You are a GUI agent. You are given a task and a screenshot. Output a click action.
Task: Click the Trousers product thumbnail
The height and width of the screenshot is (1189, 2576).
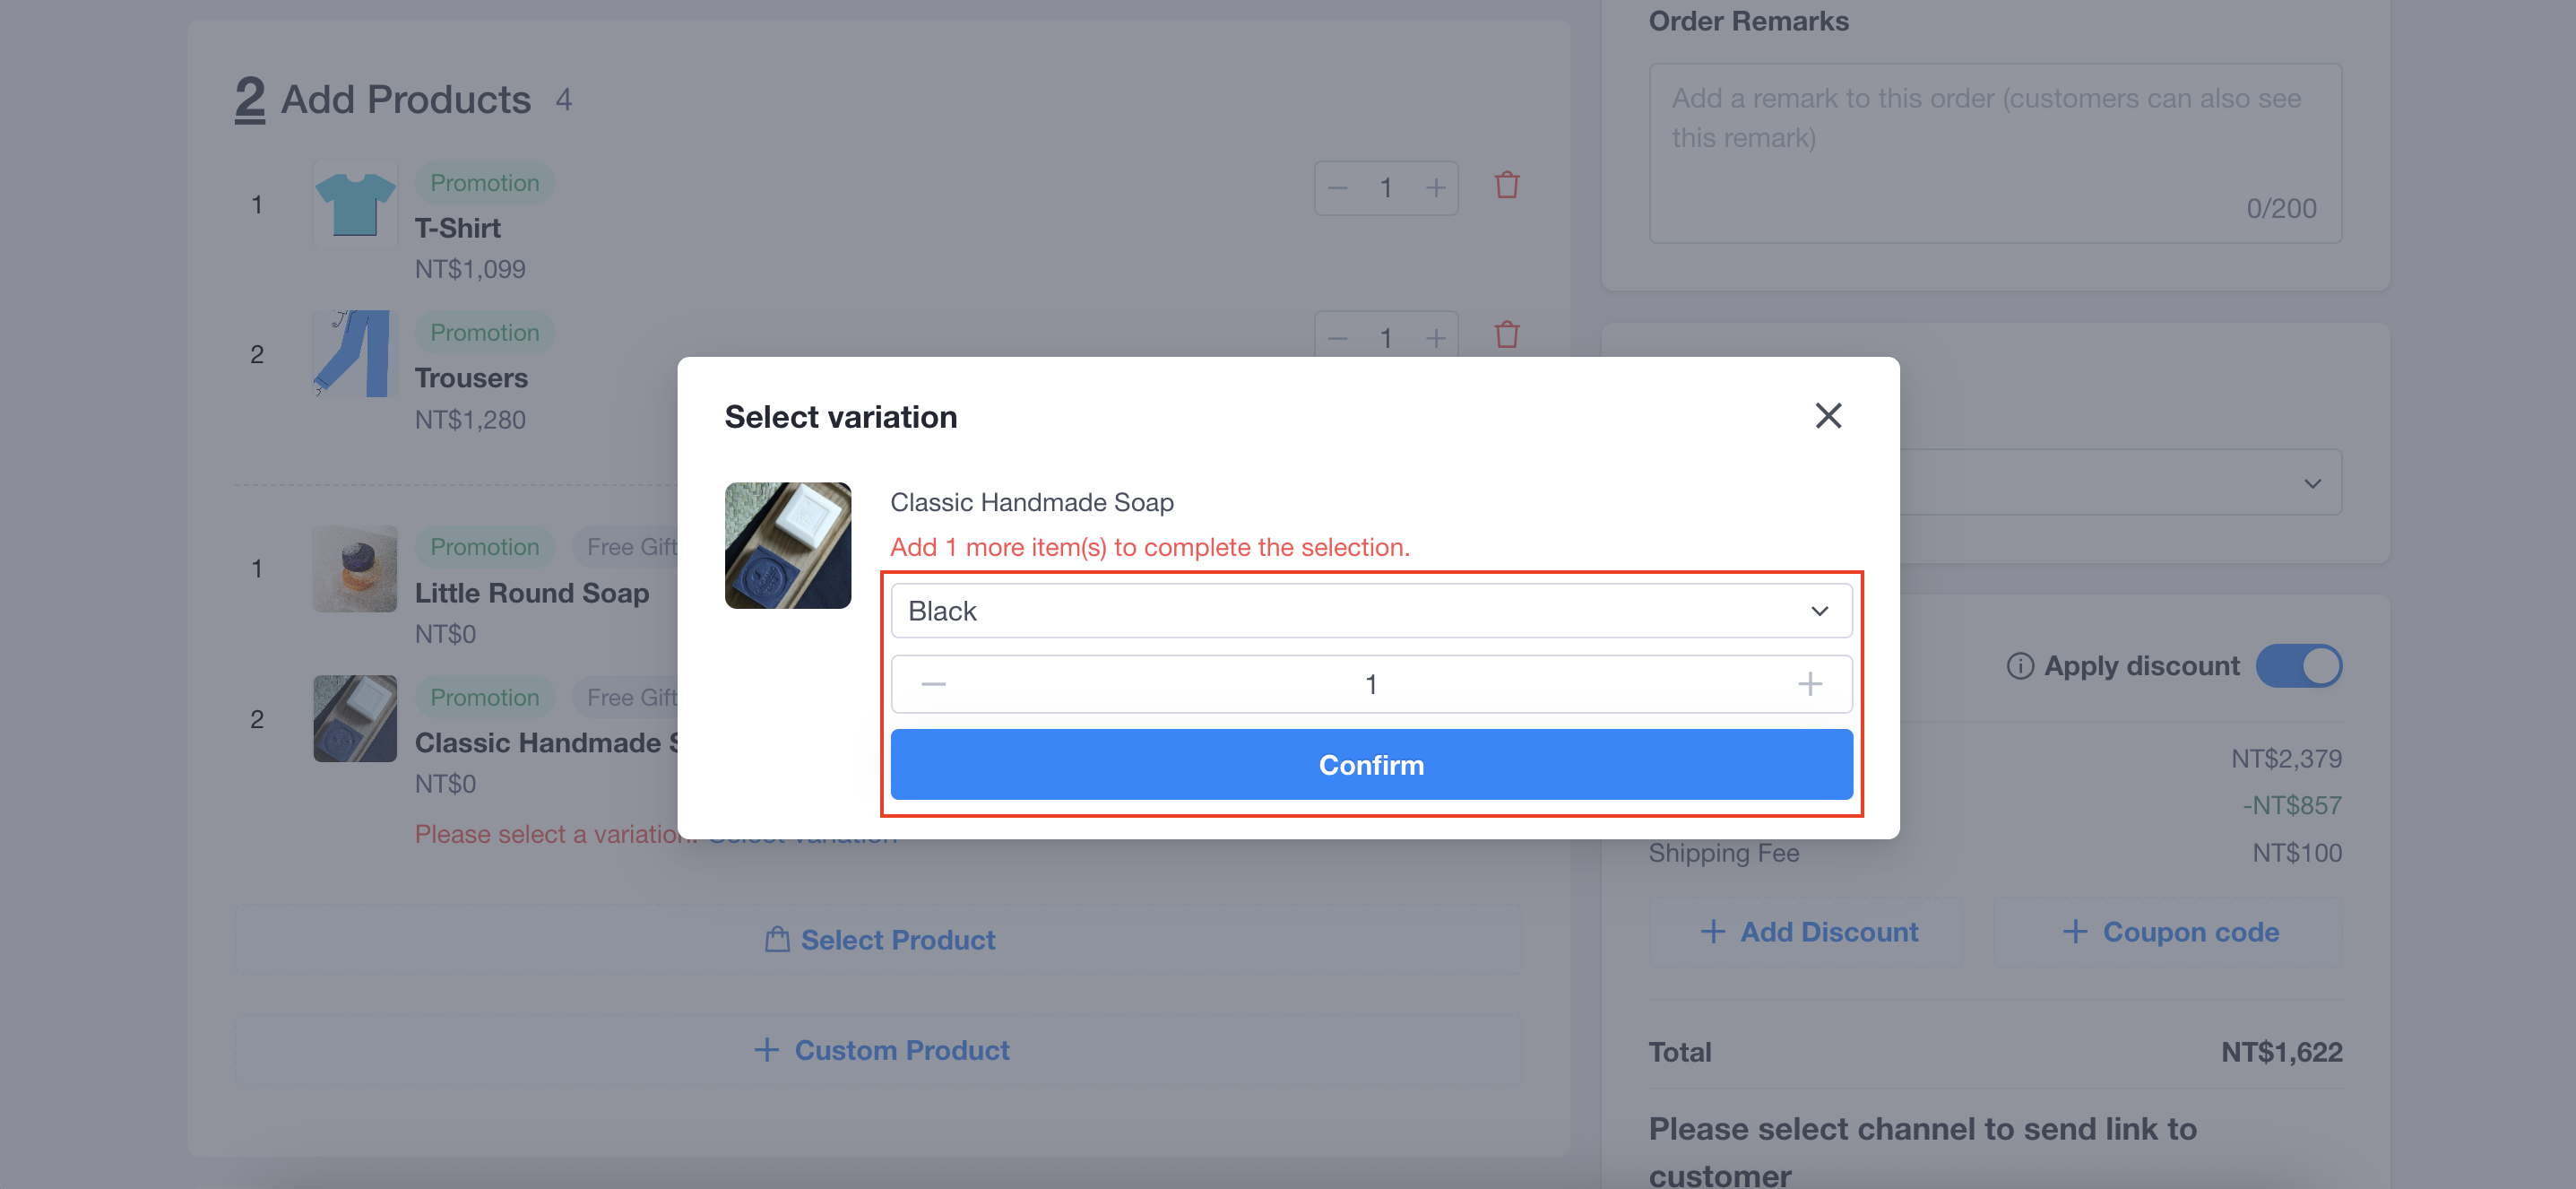pos(354,354)
